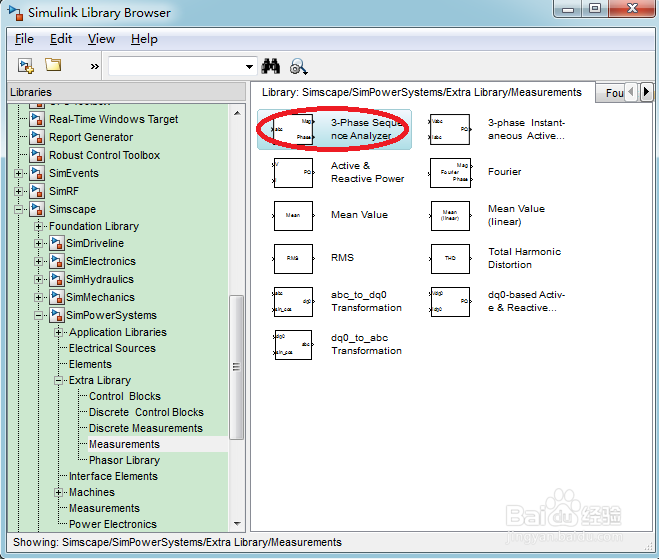Image resolution: width=659 pixels, height=559 pixels.
Task: Select the Active & Reactive Power block icon
Action: (293, 173)
